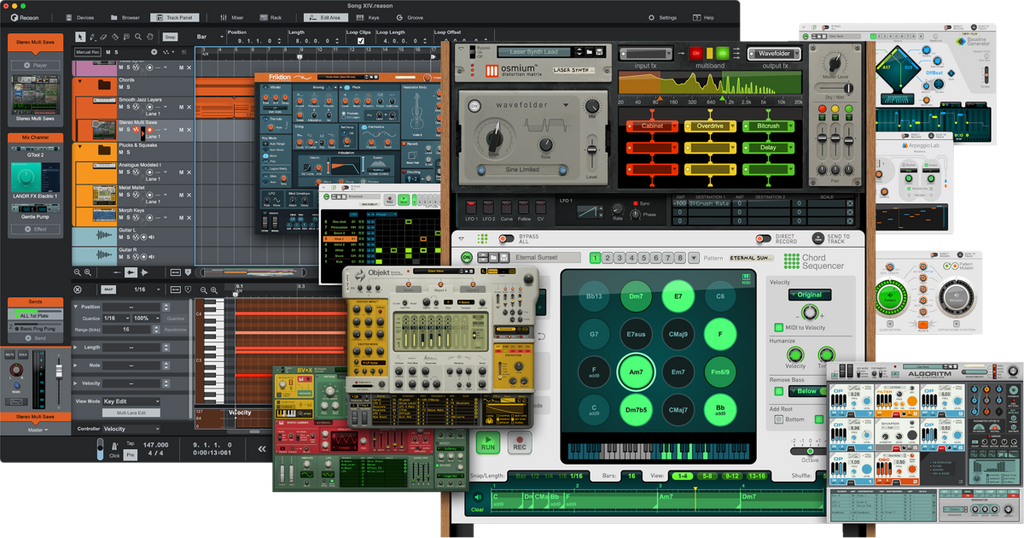
Task: Click the Manual Rec button
Action: click(x=88, y=52)
